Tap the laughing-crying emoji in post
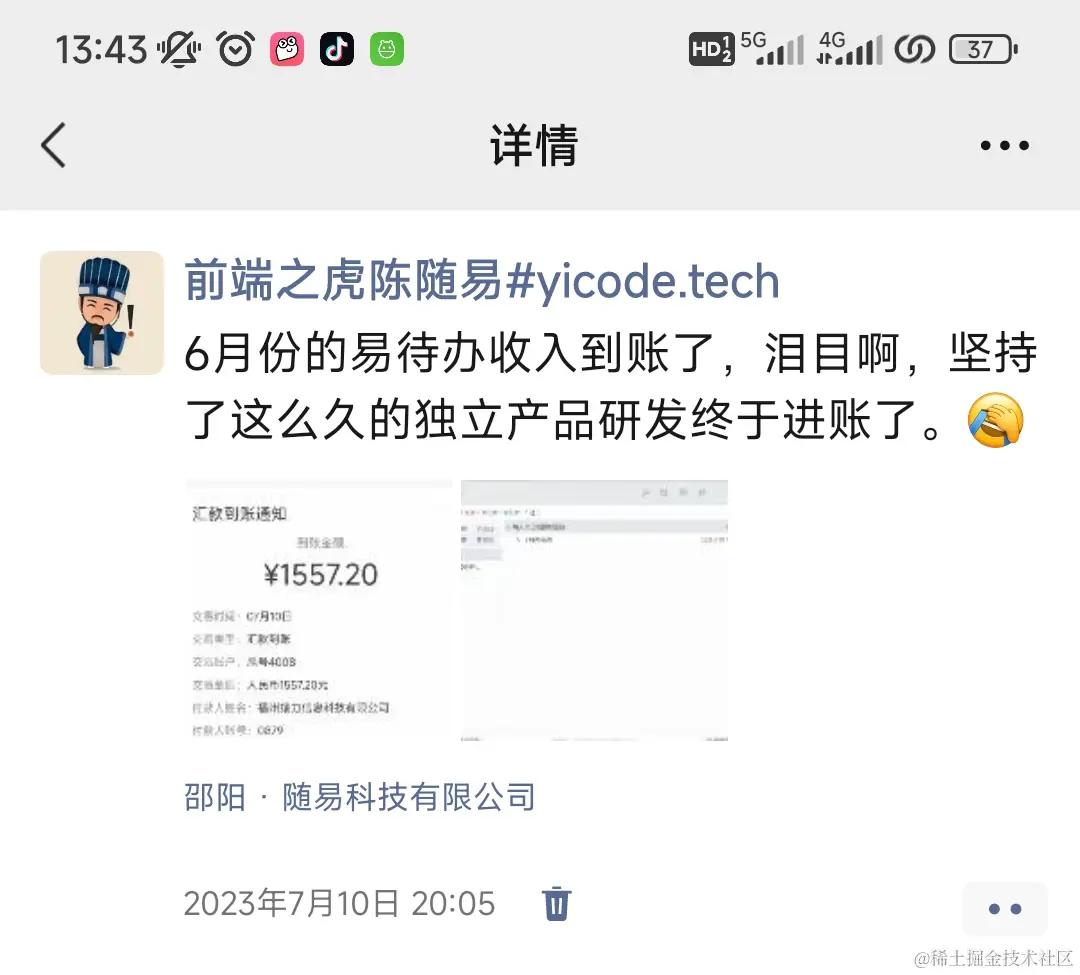The image size is (1080, 975). (x=995, y=421)
